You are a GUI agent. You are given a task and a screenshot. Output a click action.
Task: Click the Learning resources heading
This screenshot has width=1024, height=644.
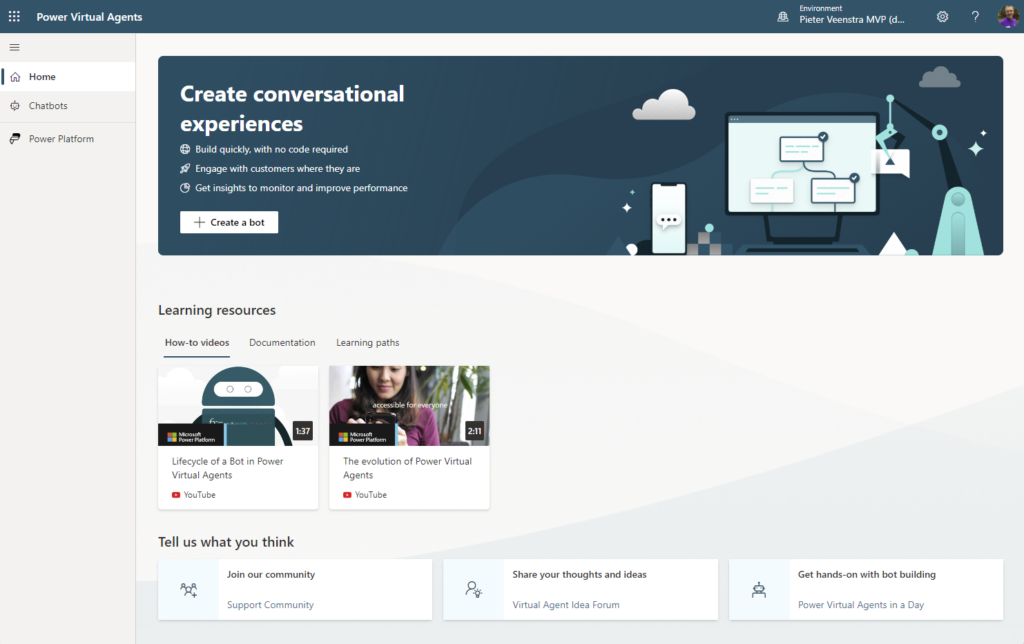217,310
